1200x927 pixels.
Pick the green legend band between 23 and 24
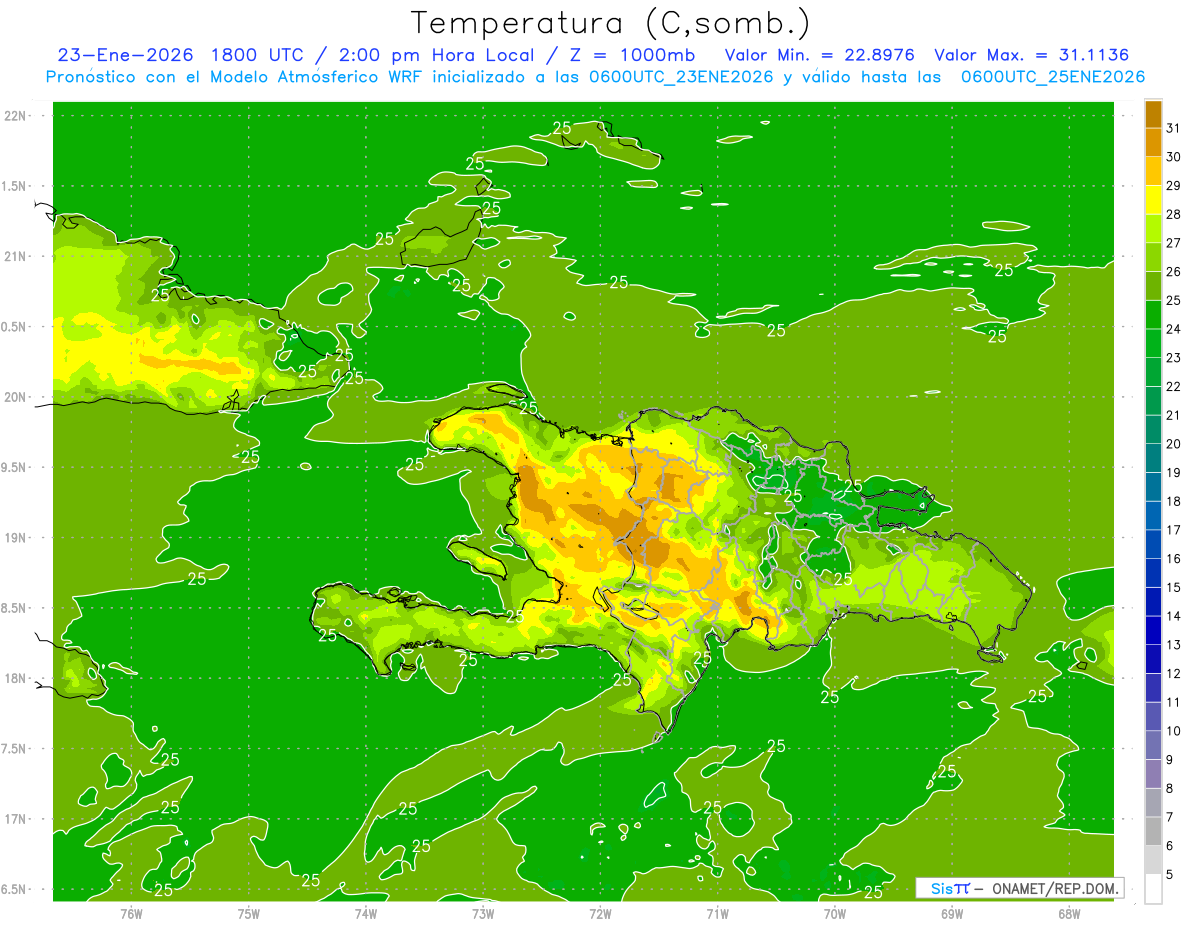(x=1153, y=343)
